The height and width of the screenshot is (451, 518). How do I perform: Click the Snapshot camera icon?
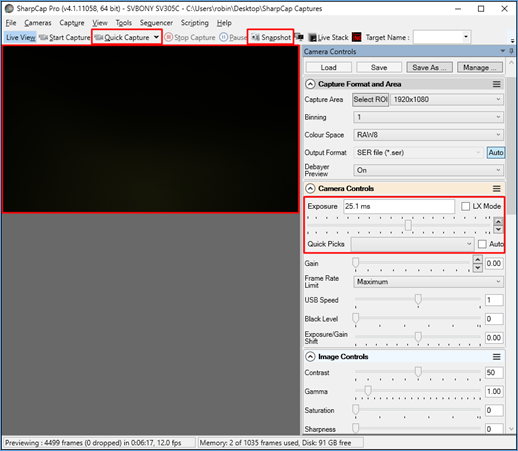255,37
